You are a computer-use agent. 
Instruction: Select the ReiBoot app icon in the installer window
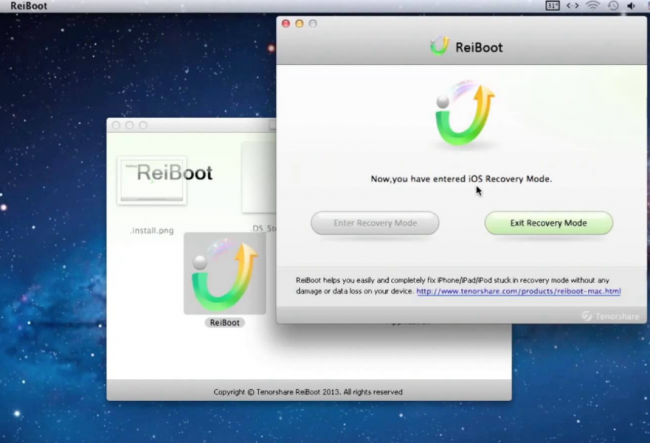[x=225, y=274]
